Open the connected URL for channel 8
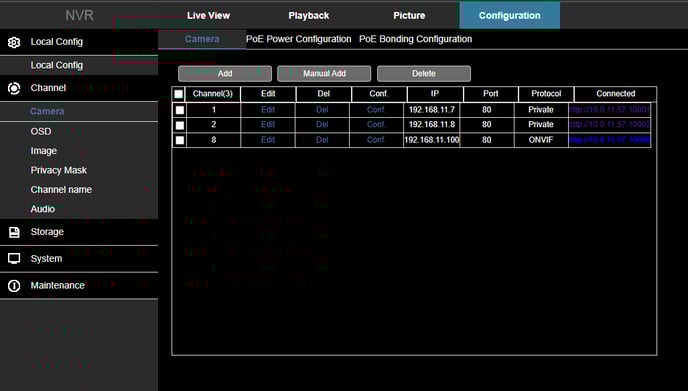The width and height of the screenshot is (688, 391). 609,140
